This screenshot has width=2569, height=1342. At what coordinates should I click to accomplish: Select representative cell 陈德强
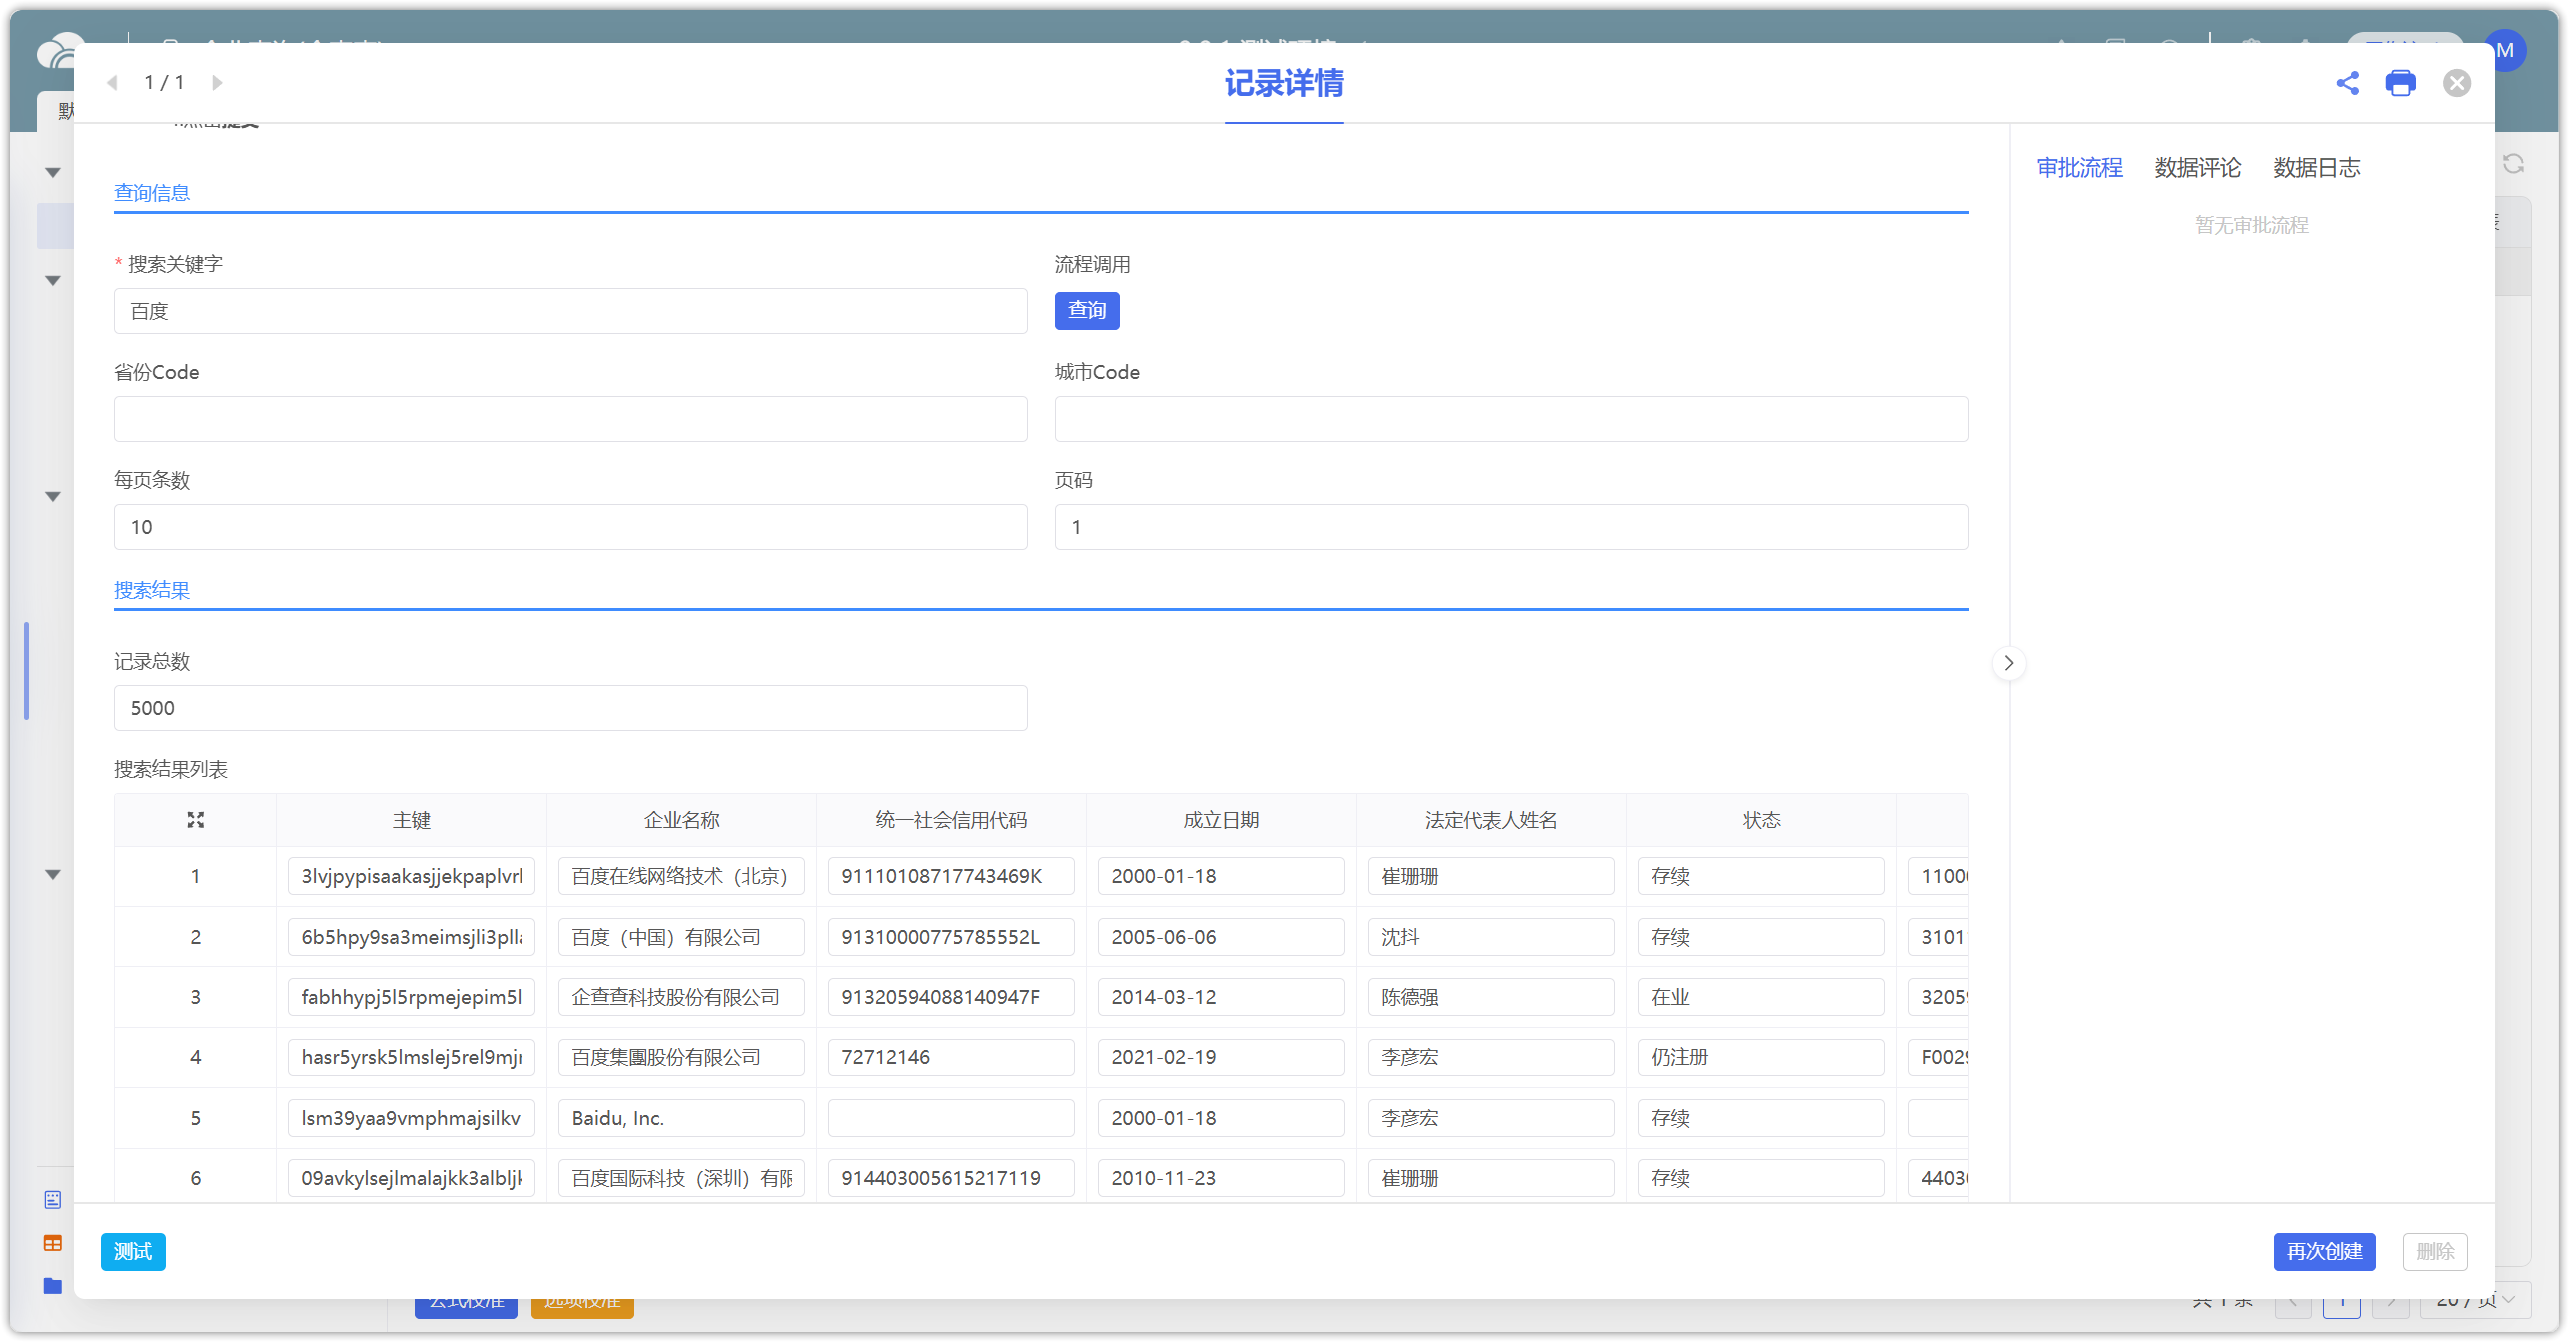pos(1491,997)
